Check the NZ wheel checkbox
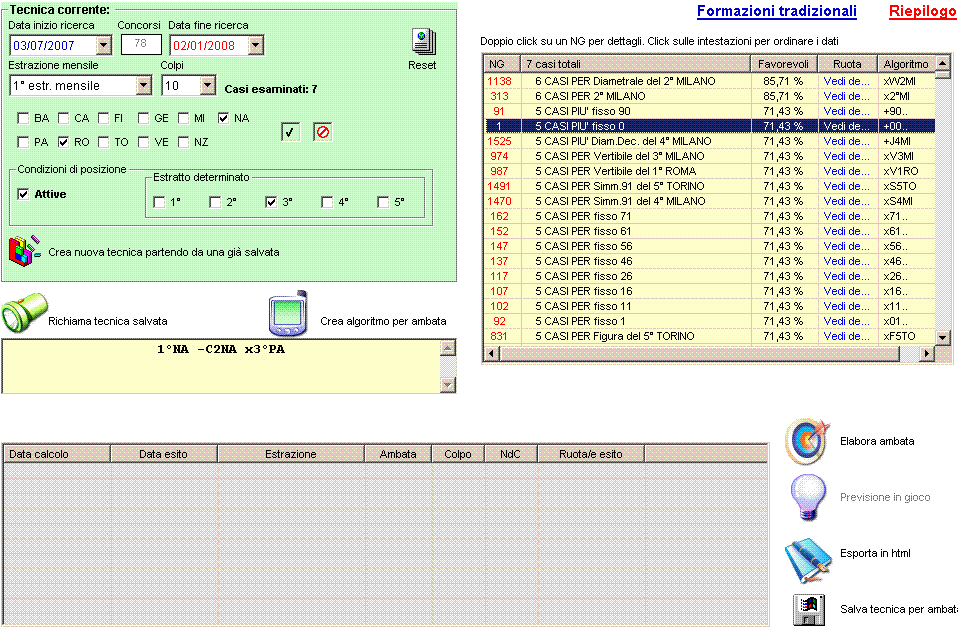Screen dimensions: 958x636 point(183,142)
